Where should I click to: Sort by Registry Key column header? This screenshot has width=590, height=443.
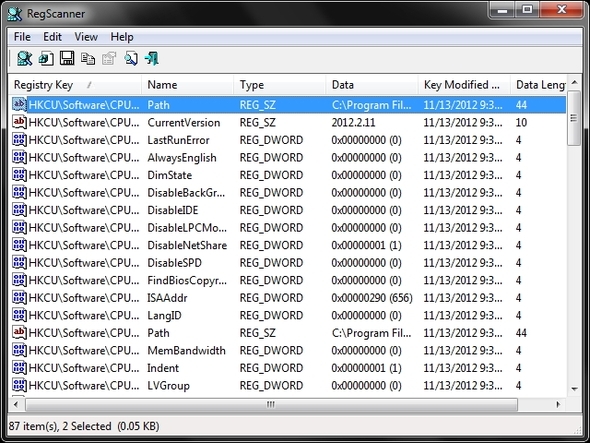click(x=75, y=85)
